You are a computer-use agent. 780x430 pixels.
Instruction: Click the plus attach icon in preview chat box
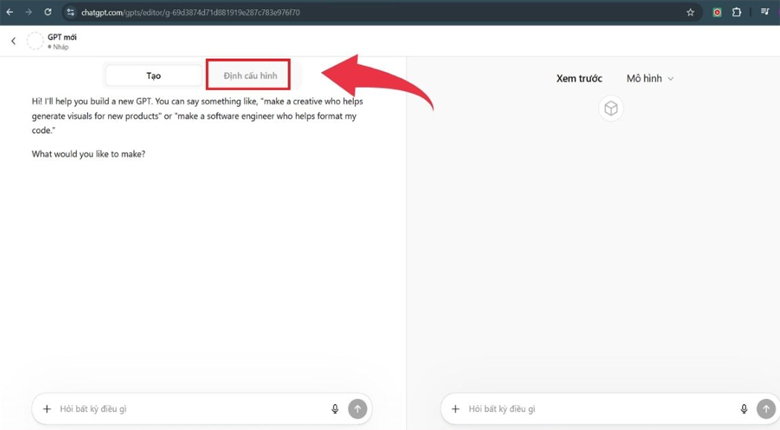[455, 409]
